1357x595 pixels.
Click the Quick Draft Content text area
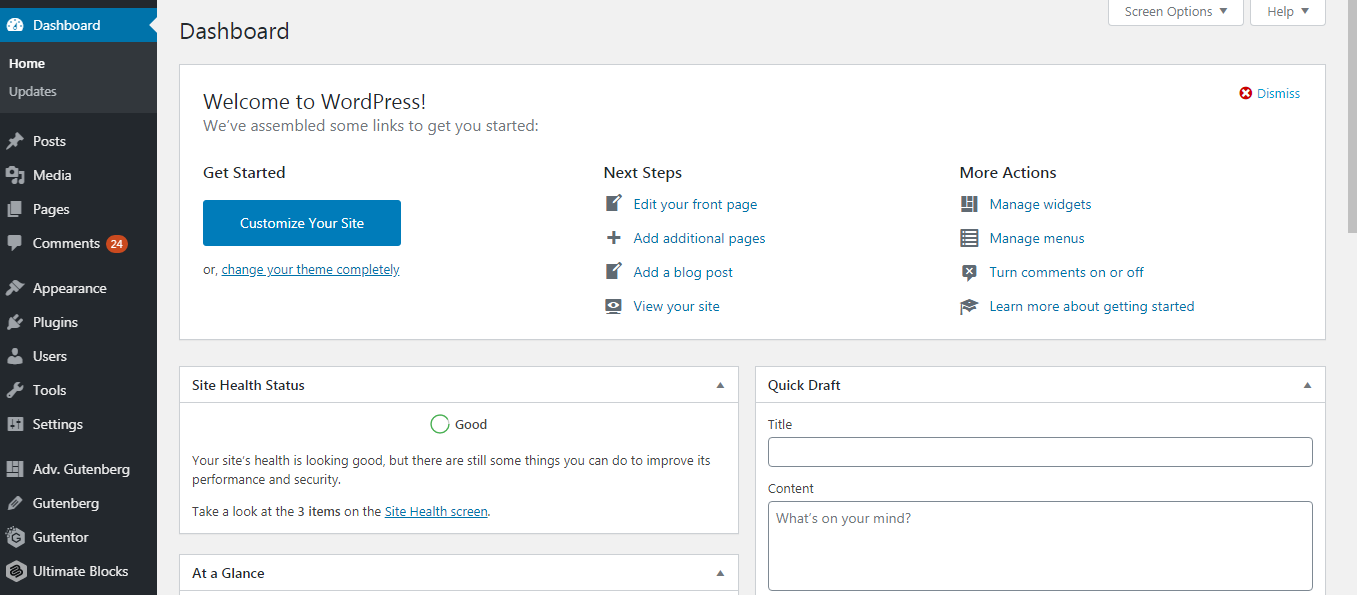[x=1040, y=546]
